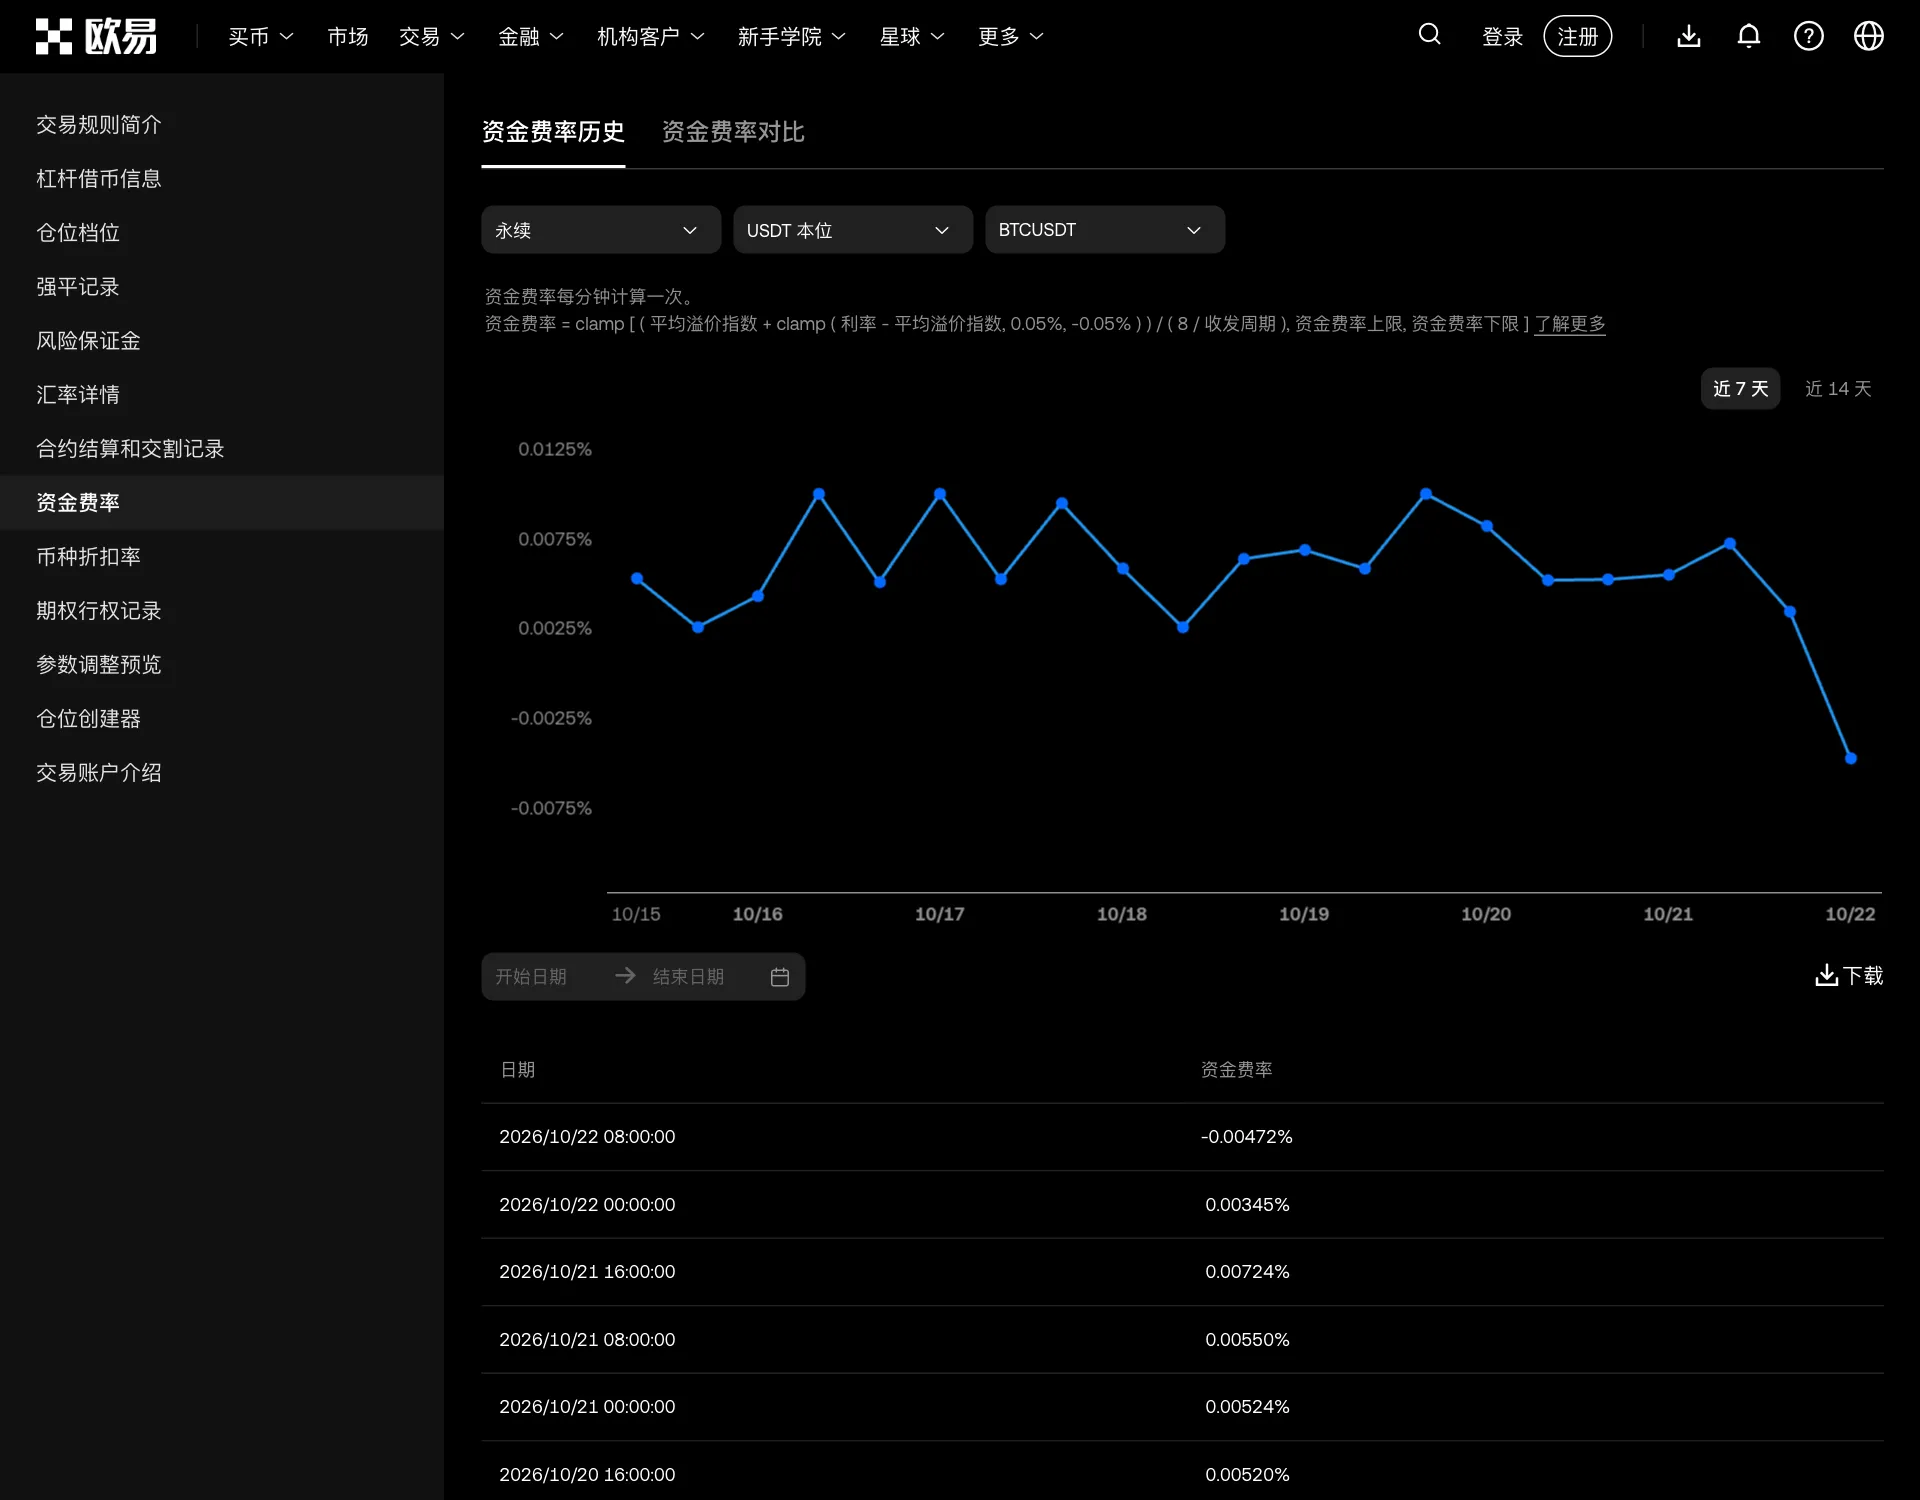Open the USDT 本位 margin dropdown
This screenshot has width=1920, height=1500.
853,230
